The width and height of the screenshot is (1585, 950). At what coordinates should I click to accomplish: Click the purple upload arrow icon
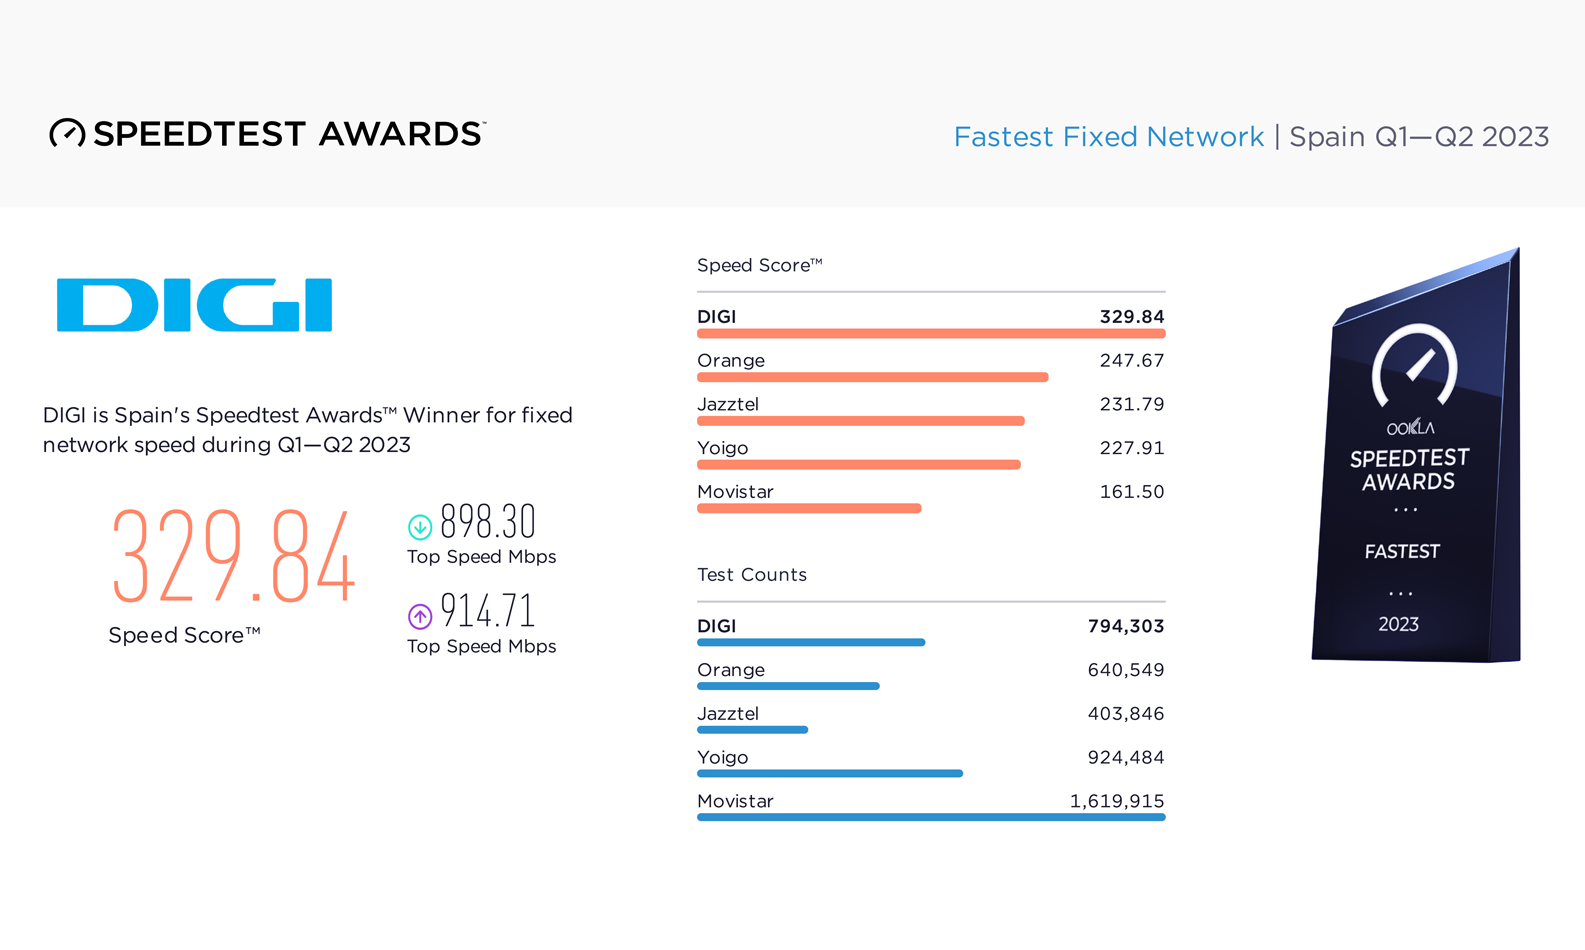pos(420,616)
